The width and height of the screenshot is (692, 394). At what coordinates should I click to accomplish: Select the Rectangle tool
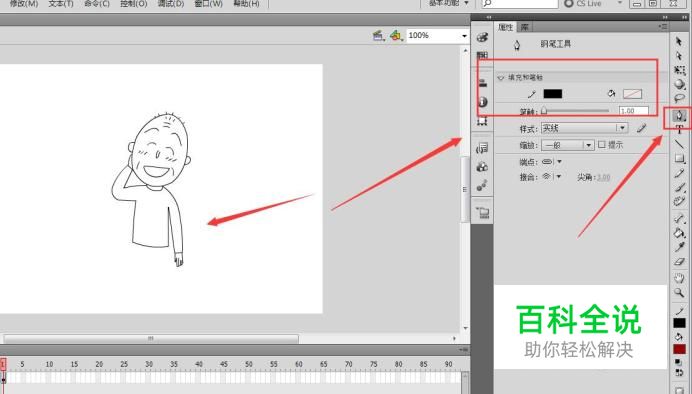679,158
